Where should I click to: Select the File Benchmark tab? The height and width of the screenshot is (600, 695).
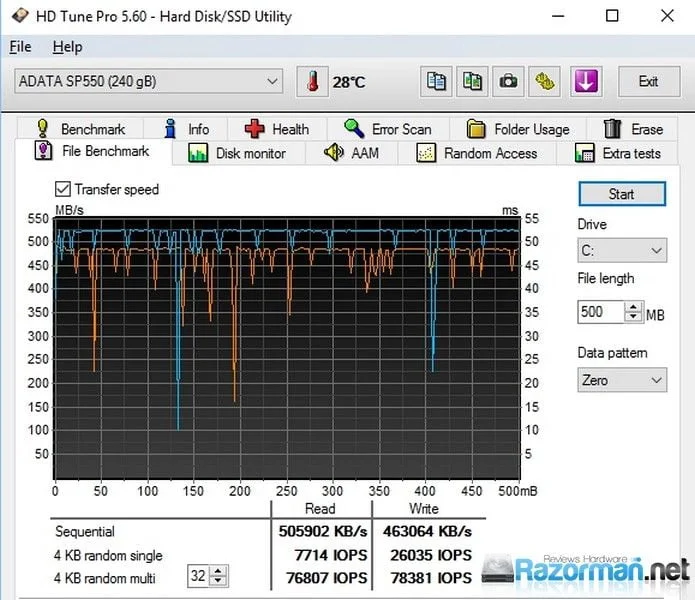click(93, 151)
